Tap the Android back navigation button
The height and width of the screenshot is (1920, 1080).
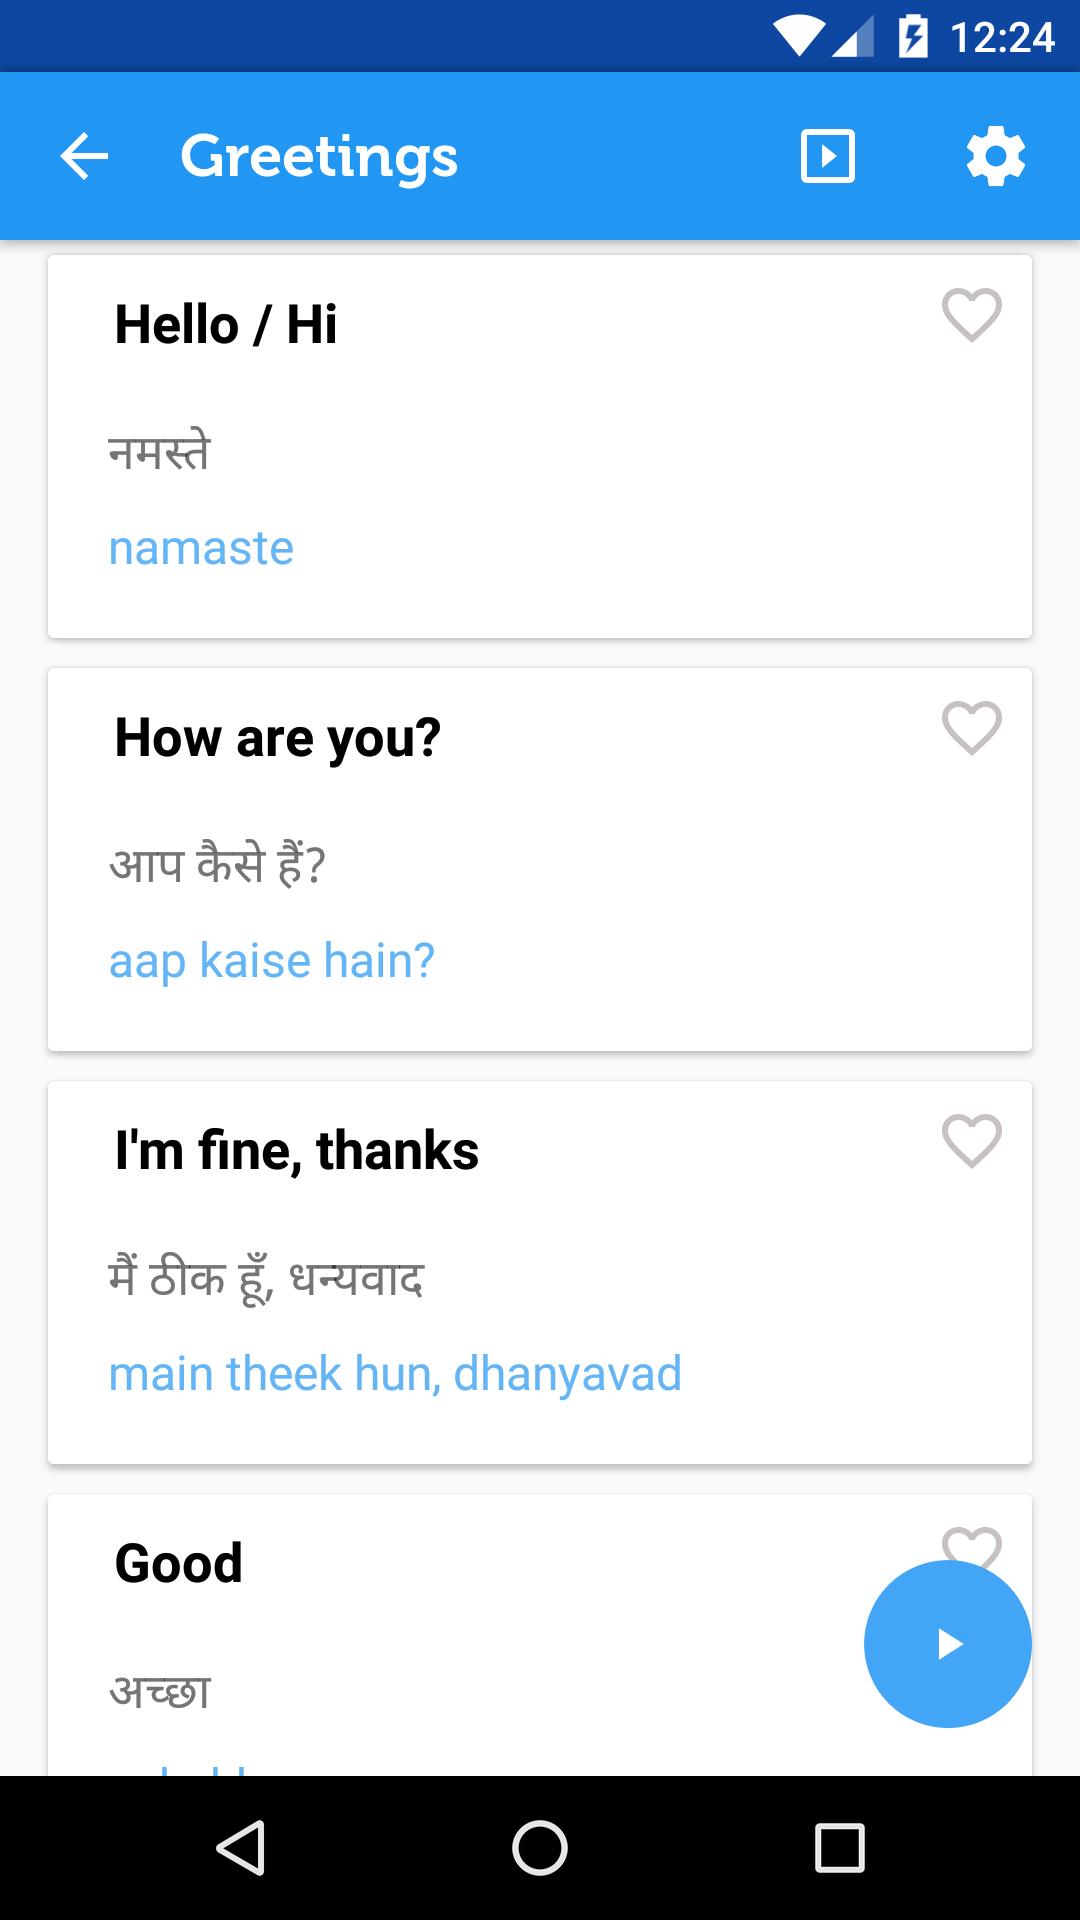(x=240, y=1847)
